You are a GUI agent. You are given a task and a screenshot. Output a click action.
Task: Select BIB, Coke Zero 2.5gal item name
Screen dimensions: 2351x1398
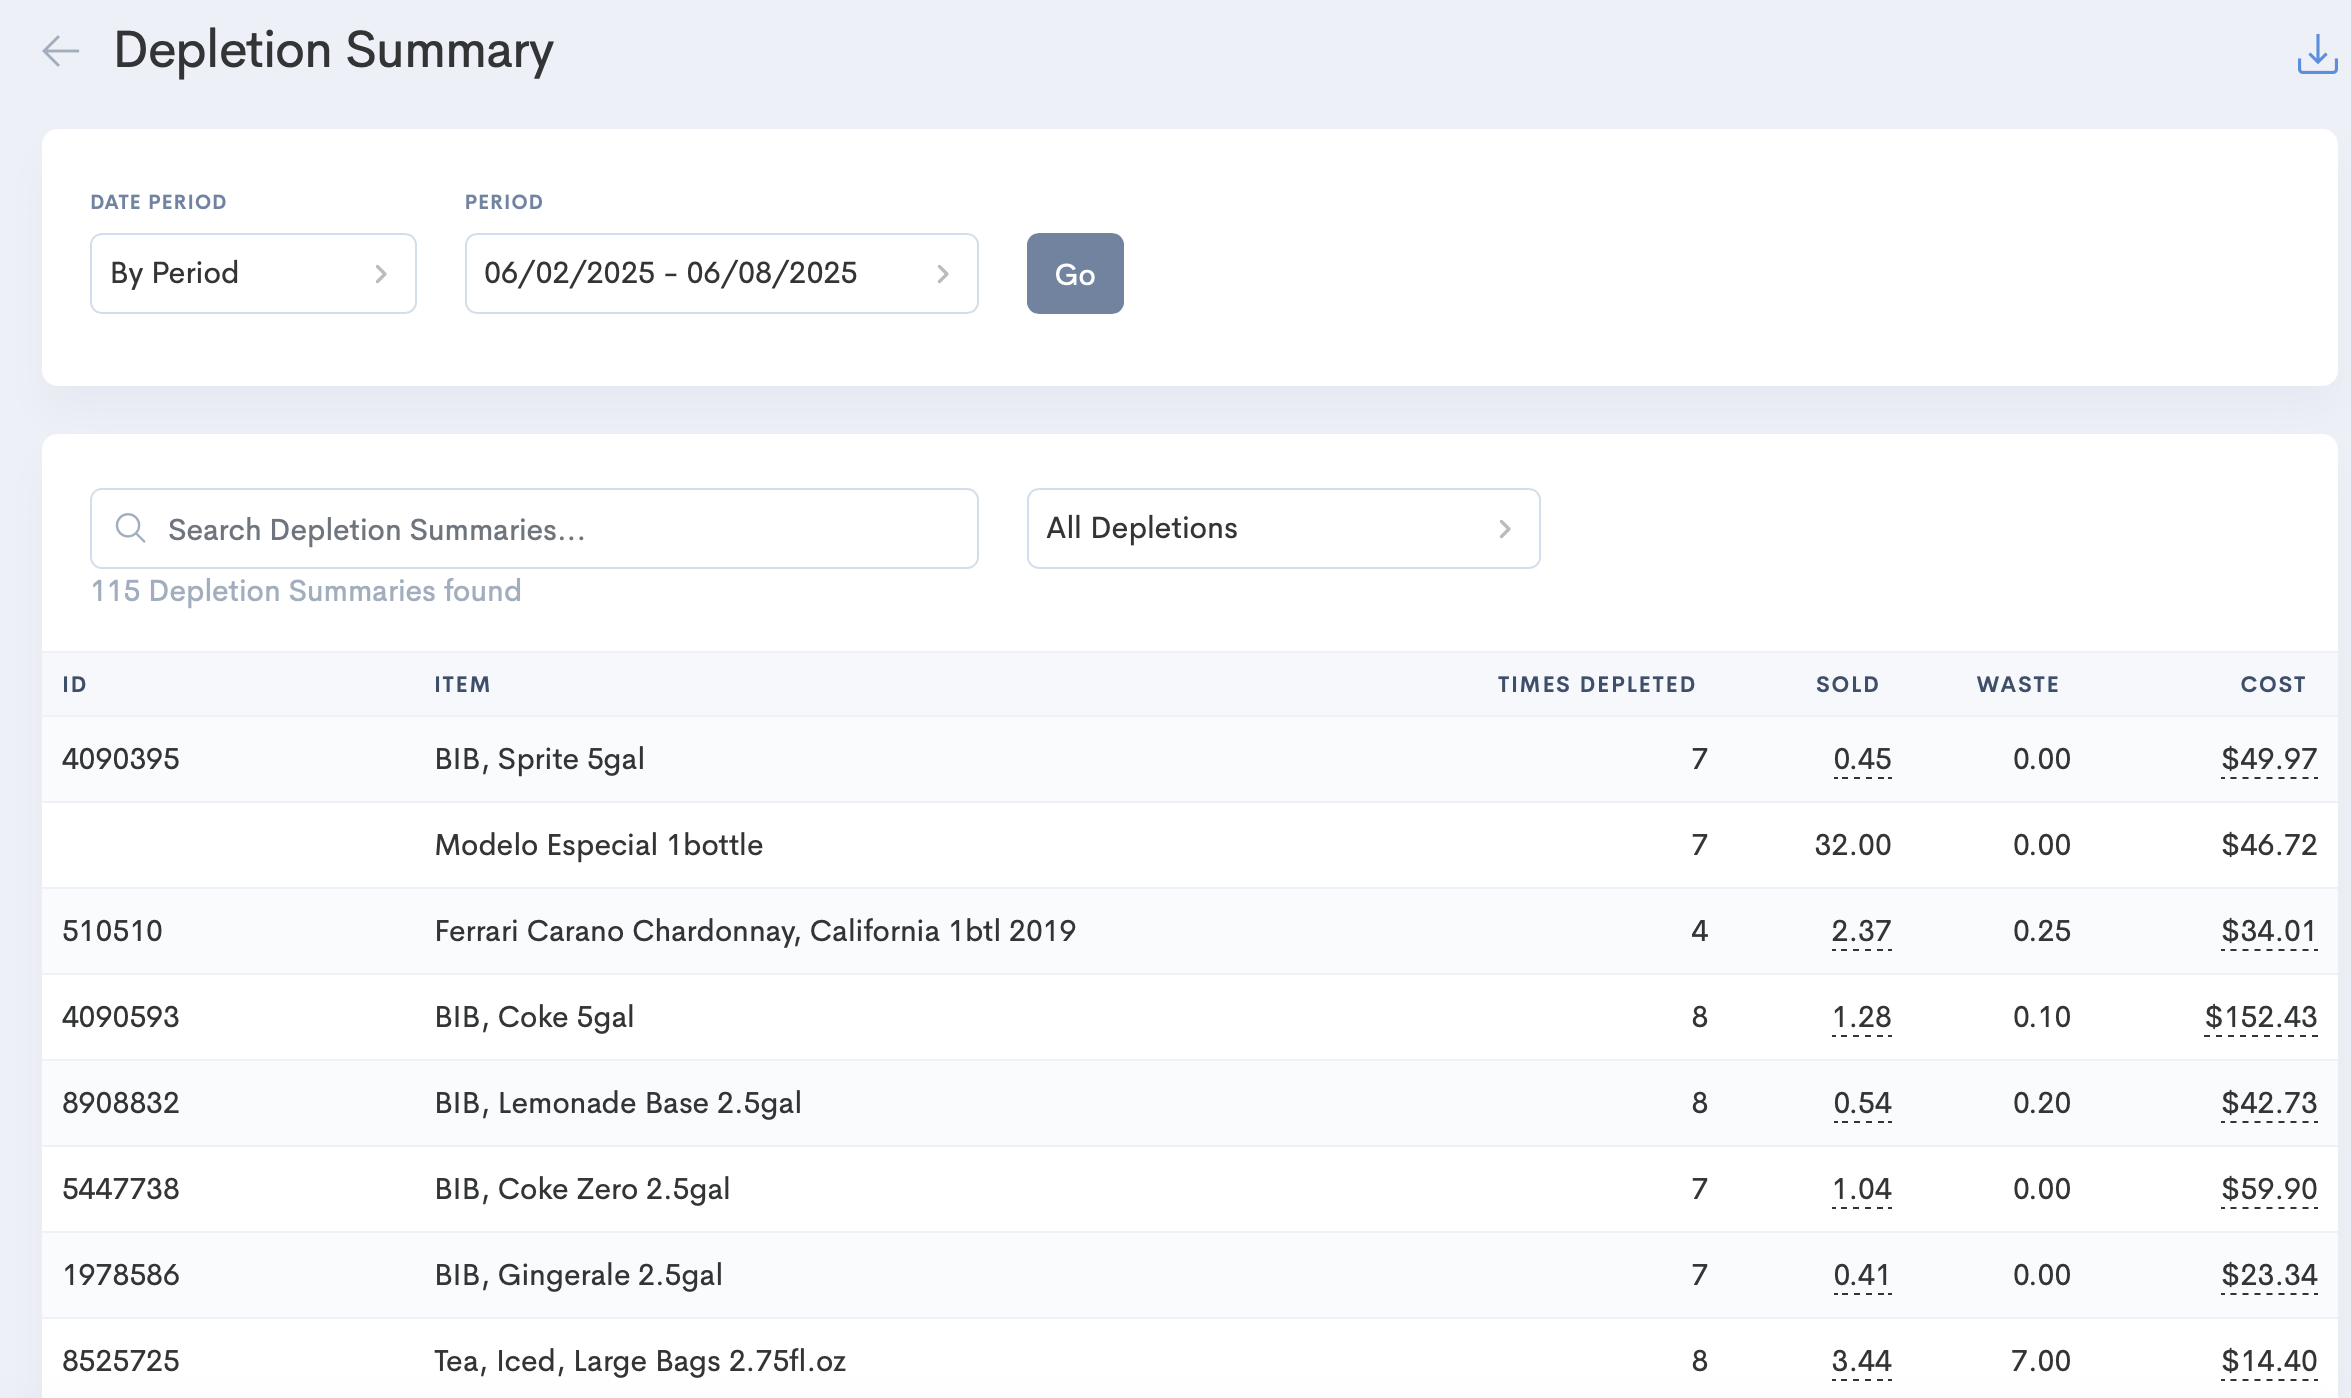click(582, 1189)
